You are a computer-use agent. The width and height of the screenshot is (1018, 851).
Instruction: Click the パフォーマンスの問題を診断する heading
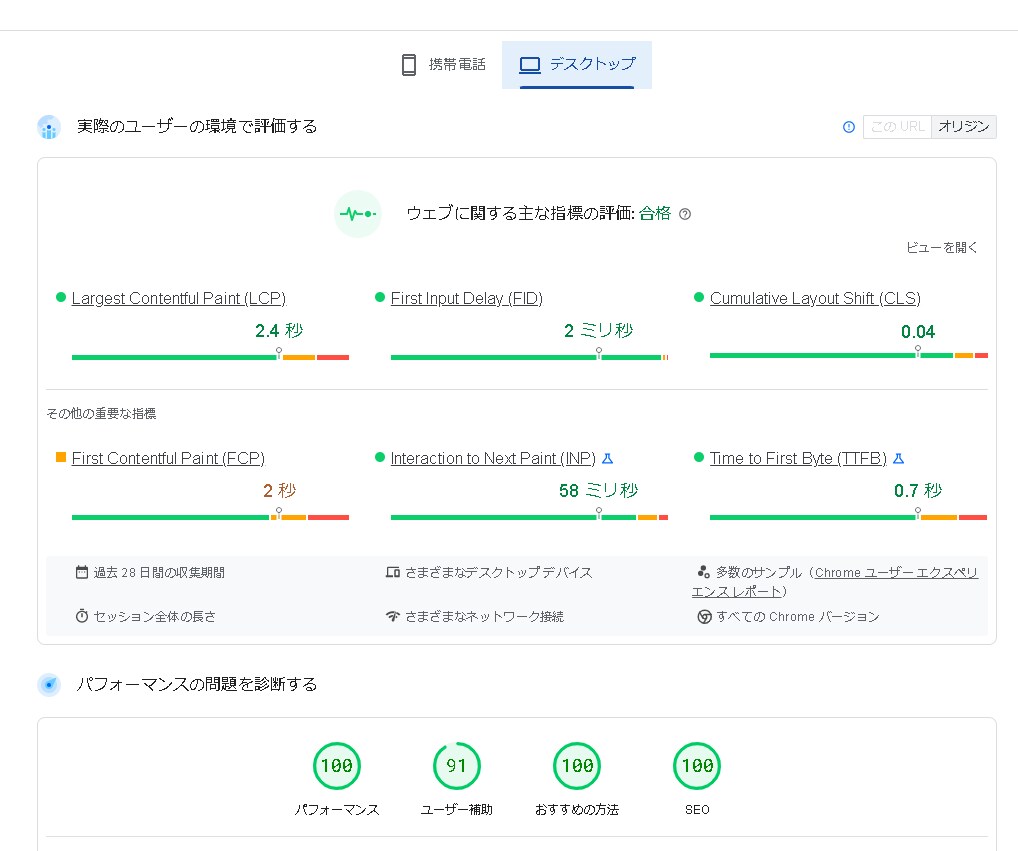coord(197,684)
